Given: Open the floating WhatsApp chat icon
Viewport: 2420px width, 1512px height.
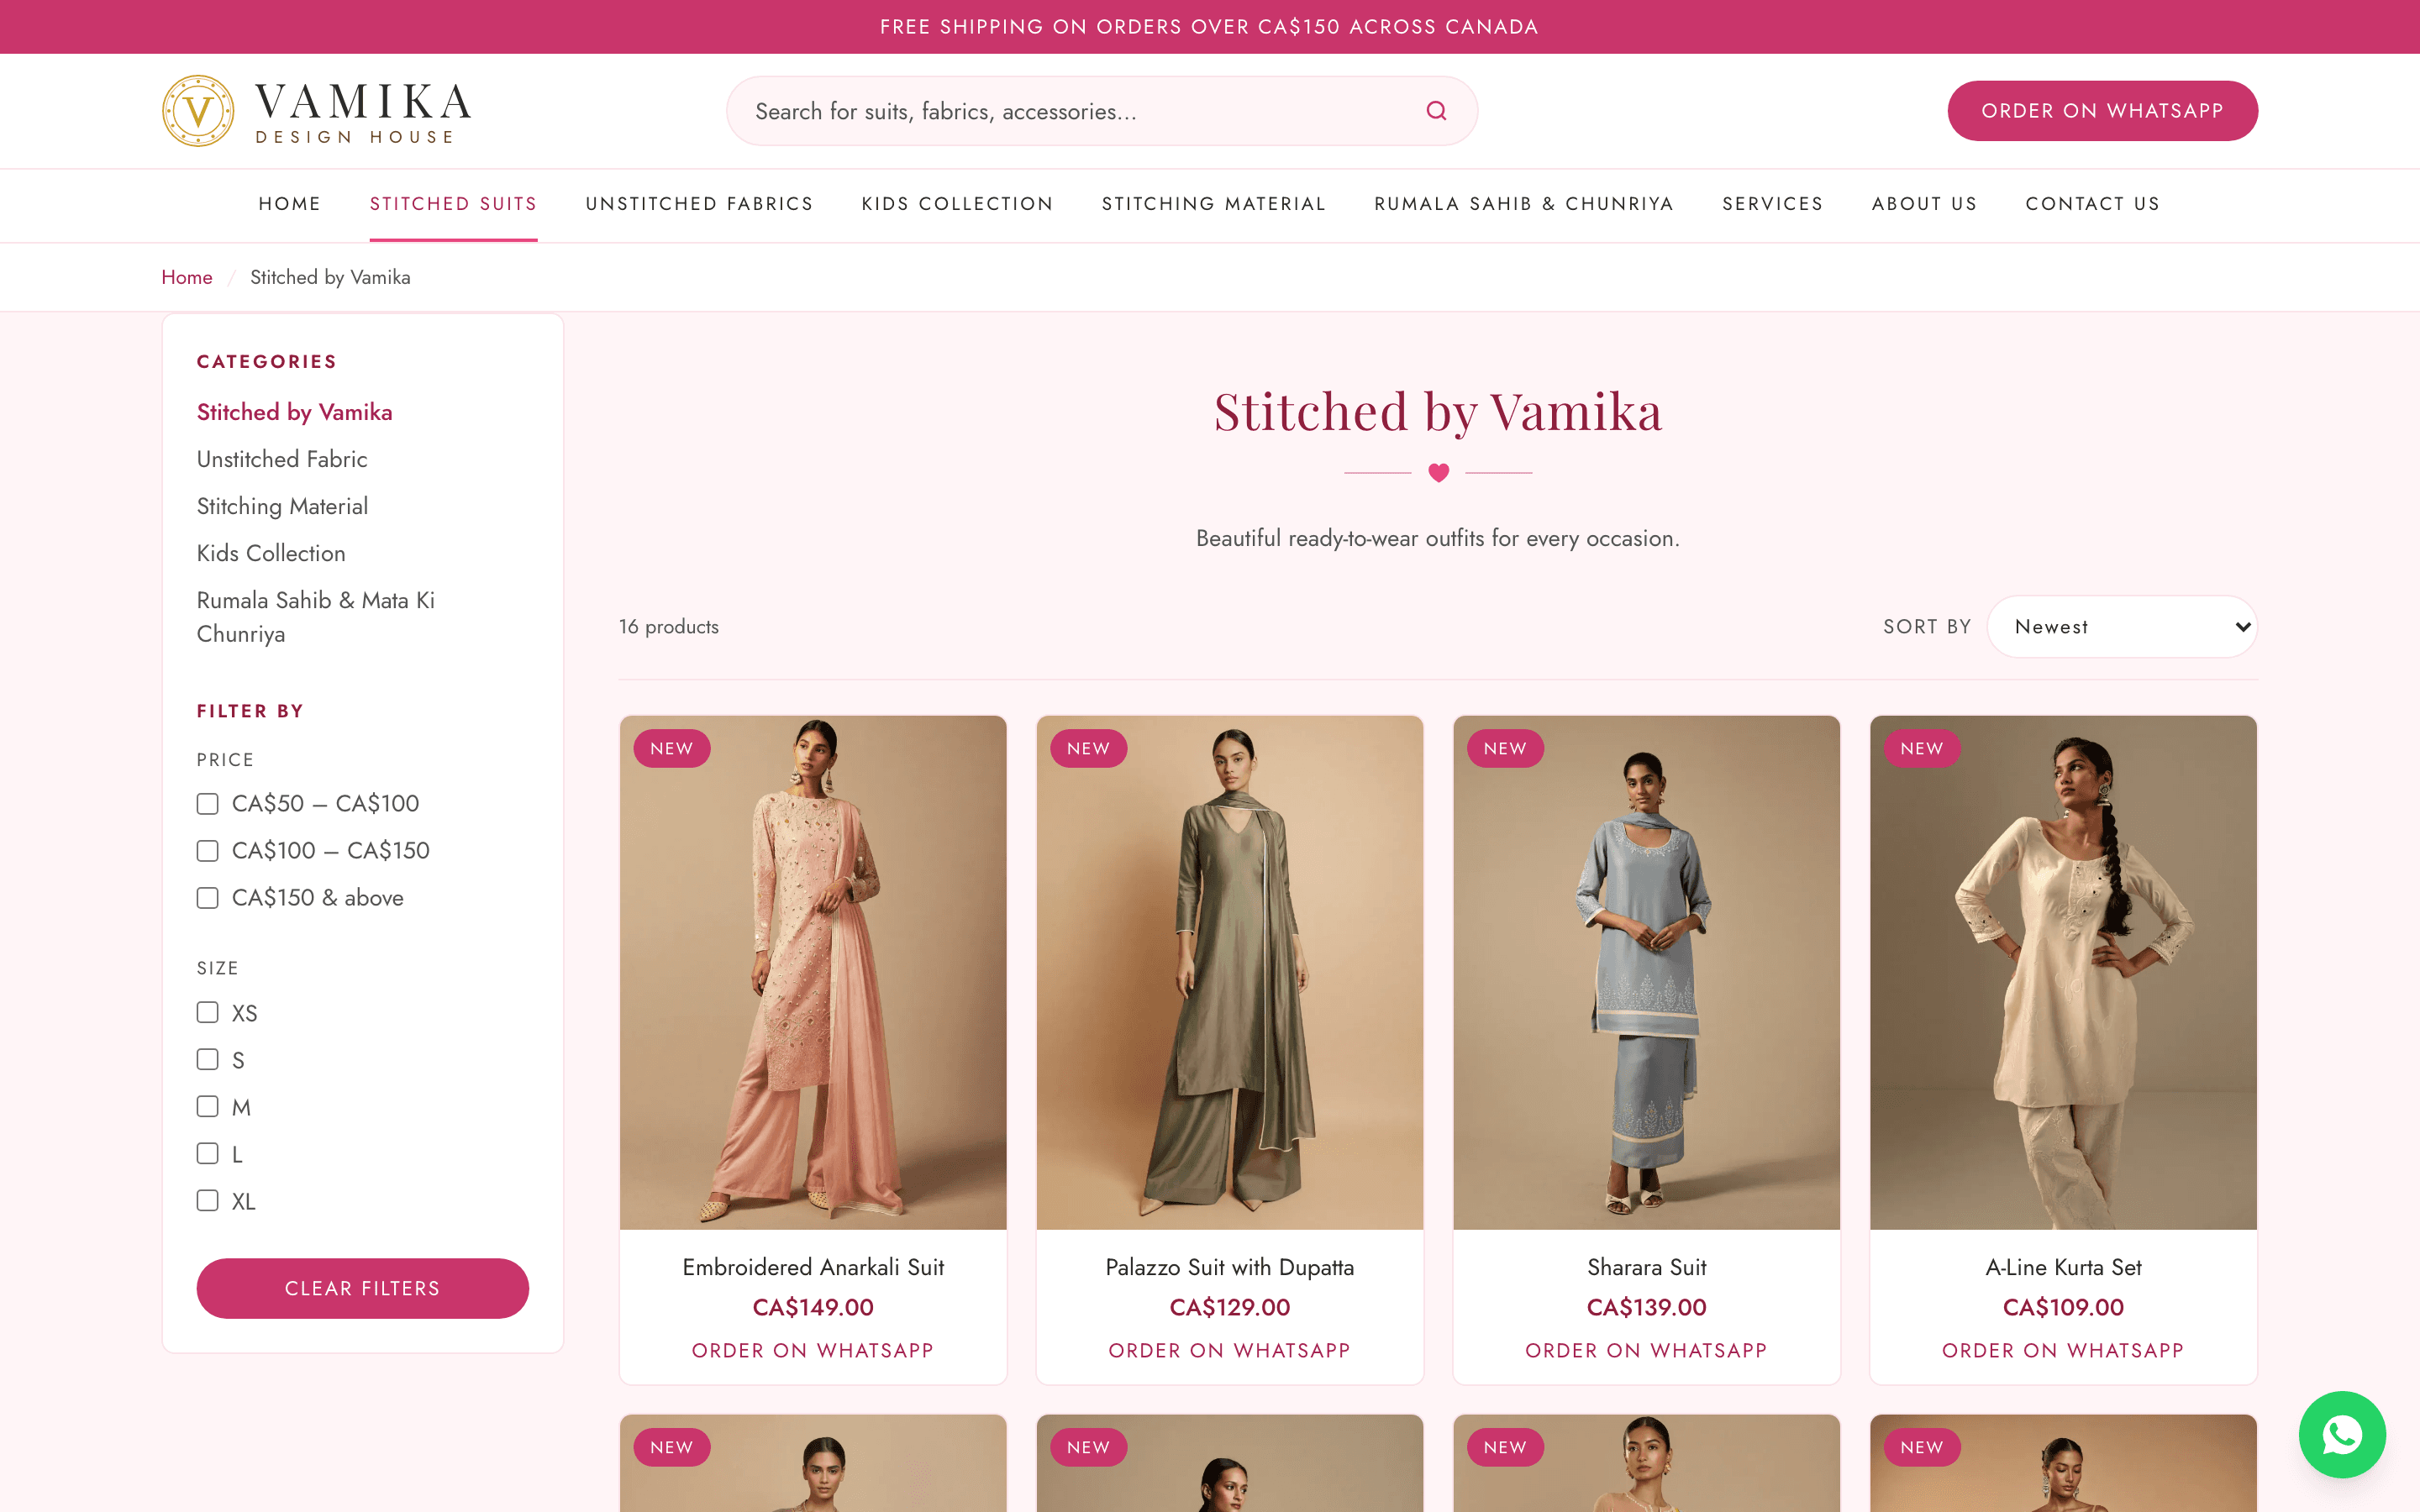Looking at the screenshot, I should tap(2342, 1434).
